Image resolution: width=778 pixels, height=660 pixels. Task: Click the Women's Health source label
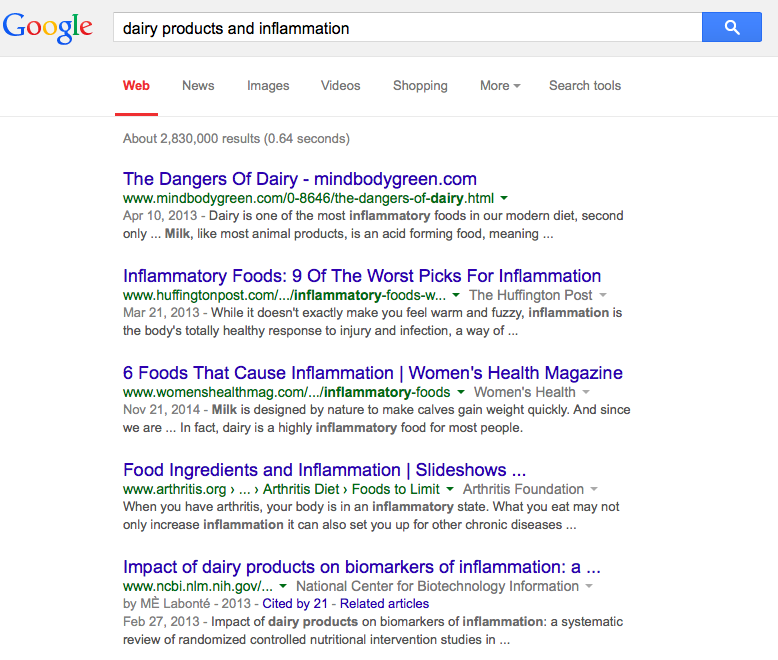[525, 392]
